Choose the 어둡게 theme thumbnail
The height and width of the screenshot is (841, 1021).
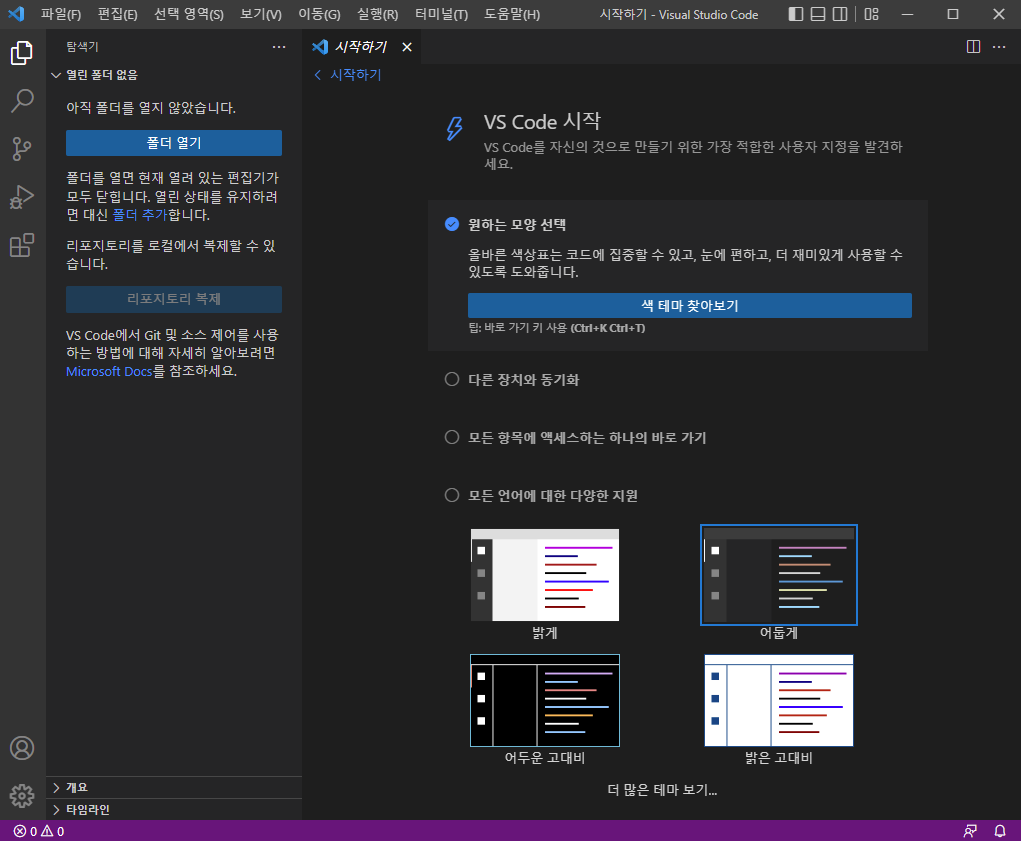[x=779, y=575]
